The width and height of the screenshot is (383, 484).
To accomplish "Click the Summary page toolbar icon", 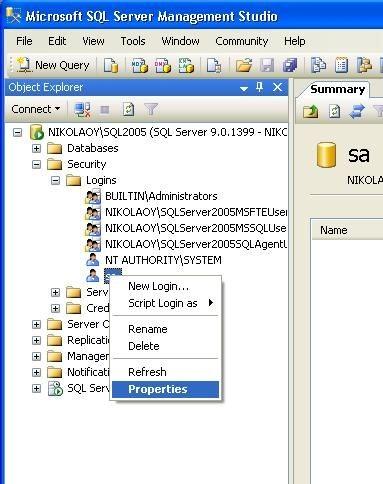I will pyautogui.click(x=341, y=65).
